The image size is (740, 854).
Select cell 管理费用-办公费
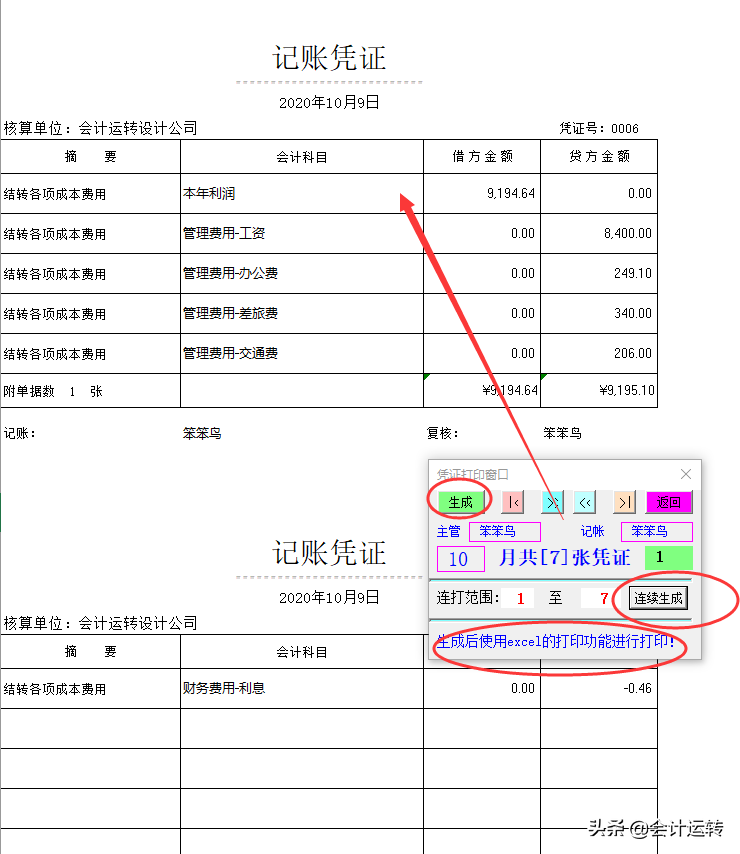(302, 273)
